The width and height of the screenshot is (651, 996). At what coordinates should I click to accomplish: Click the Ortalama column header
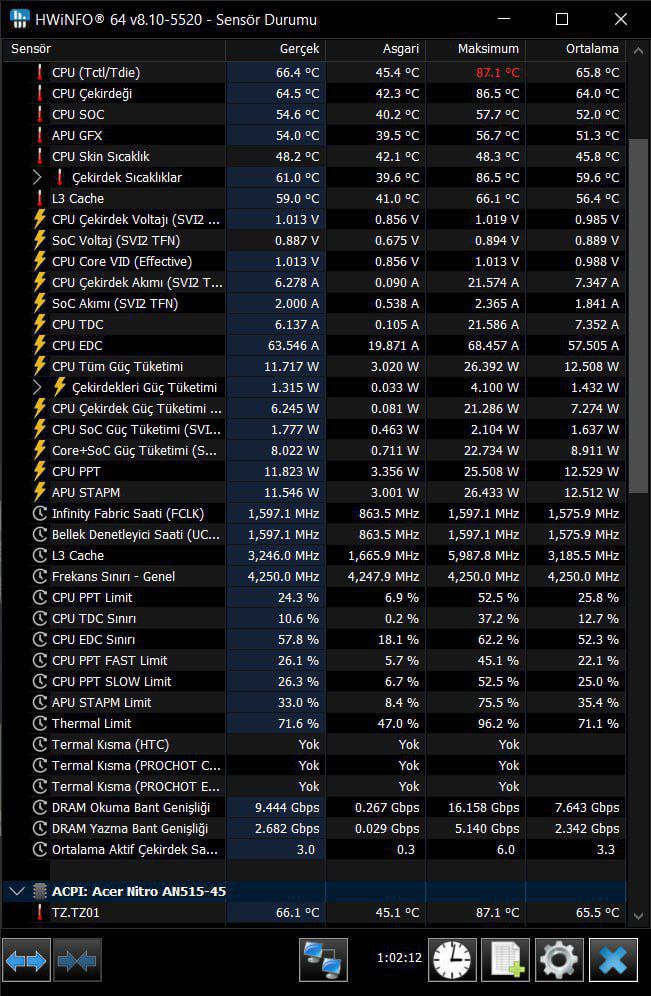tap(575, 49)
